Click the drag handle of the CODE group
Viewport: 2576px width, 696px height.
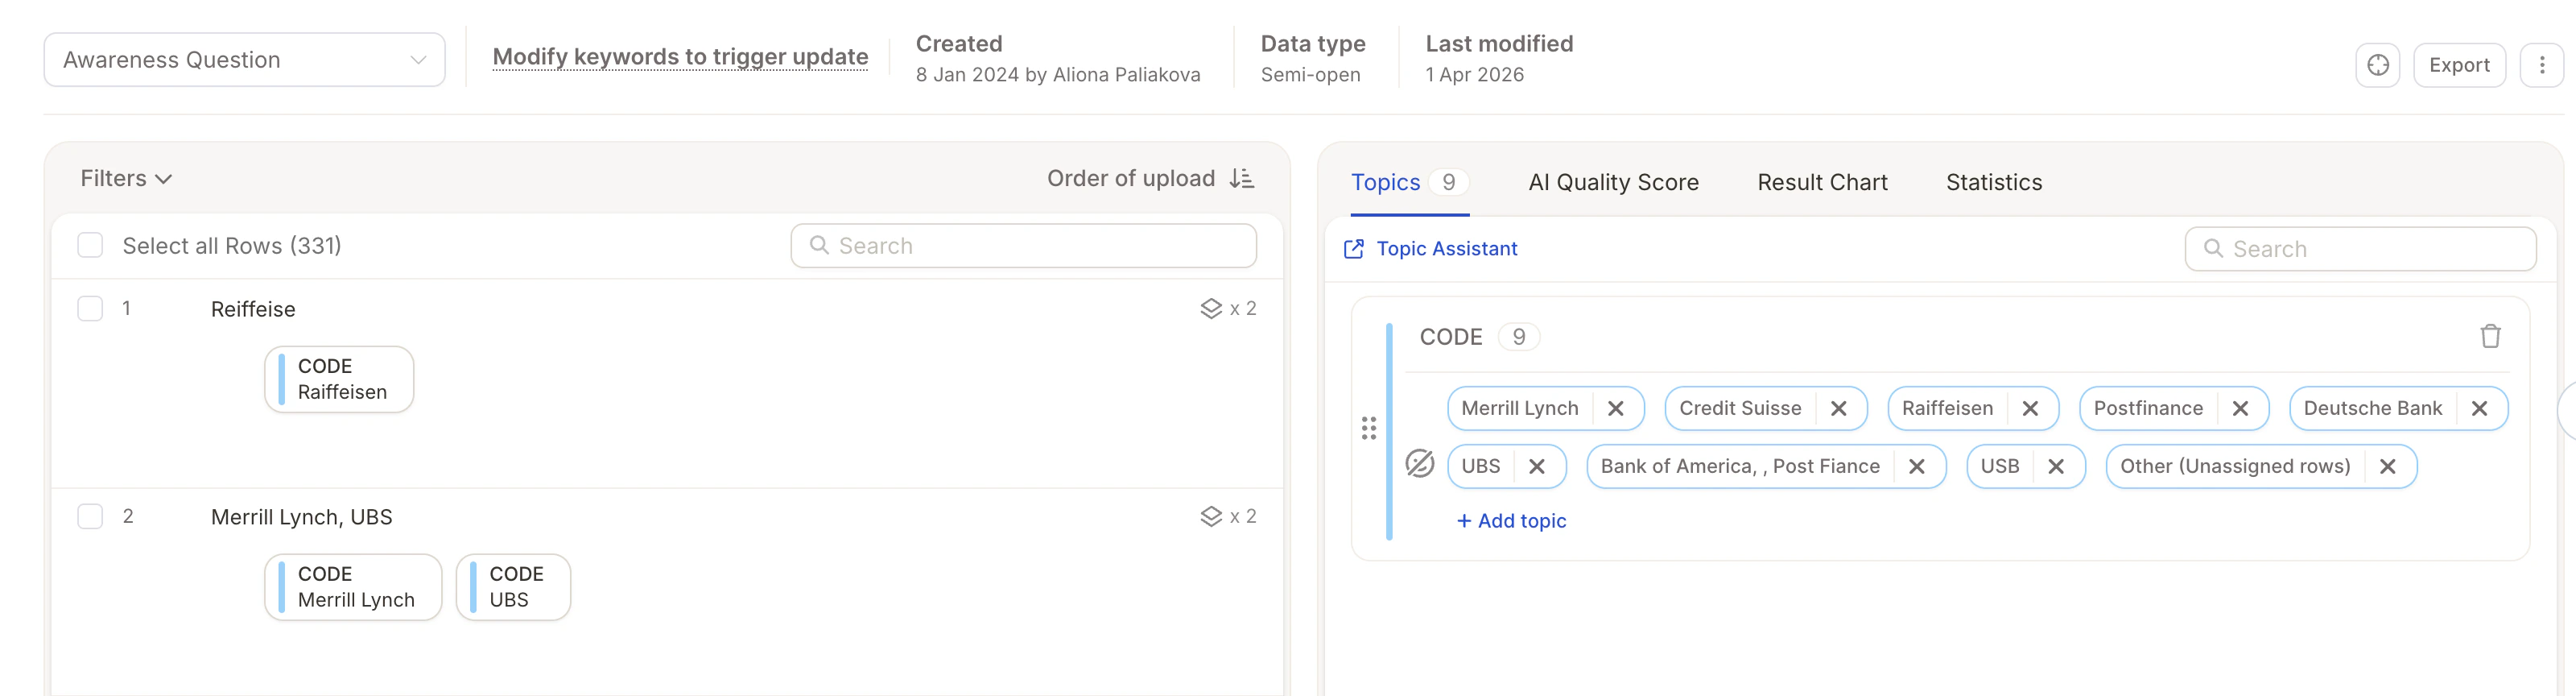click(1369, 428)
